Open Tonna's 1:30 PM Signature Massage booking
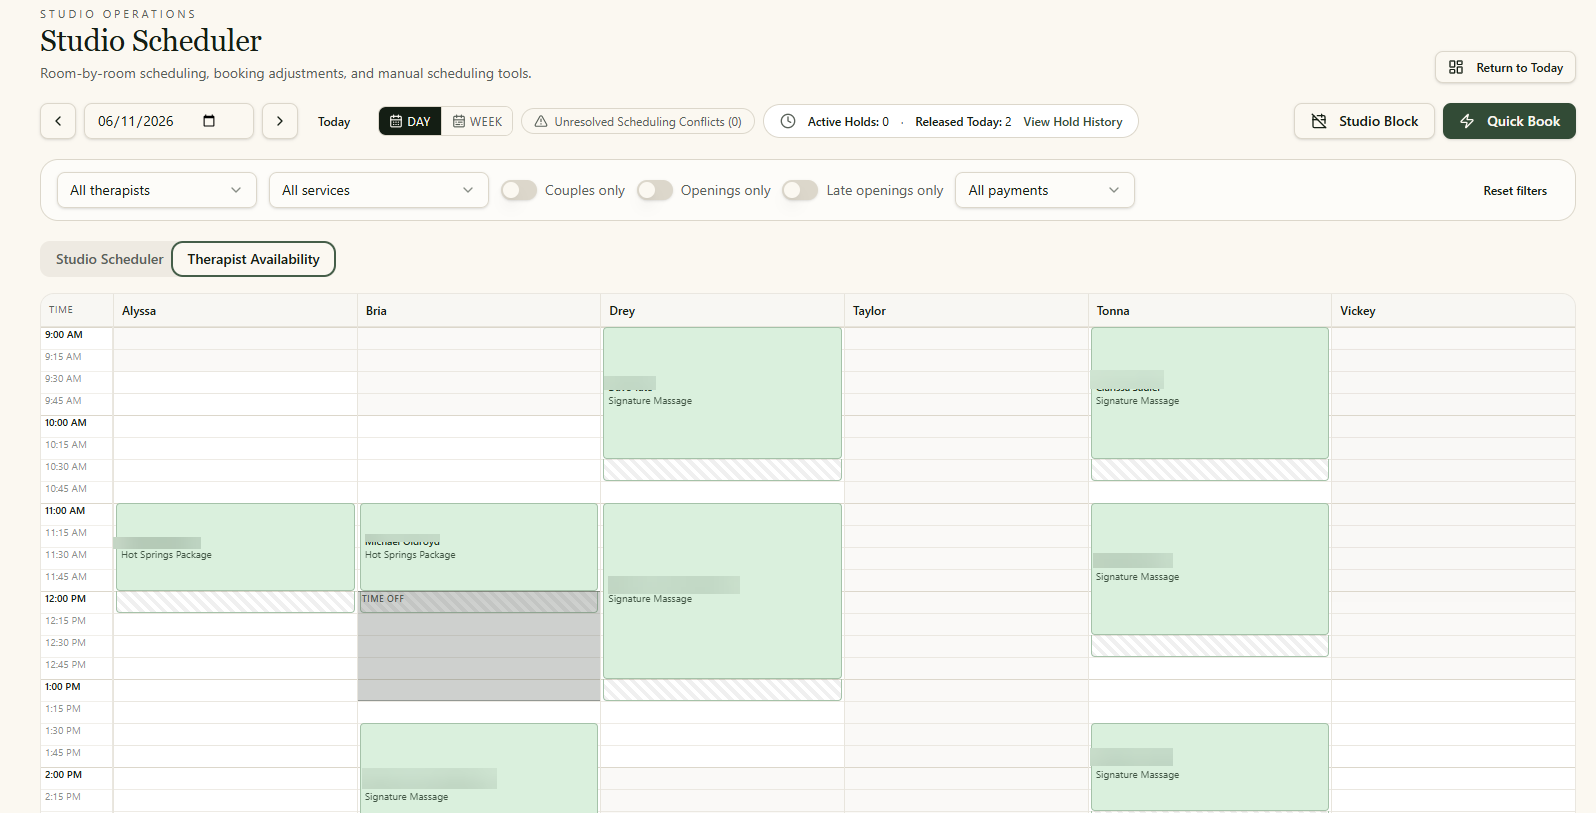Image resolution: width=1596 pixels, height=813 pixels. 1210,767
